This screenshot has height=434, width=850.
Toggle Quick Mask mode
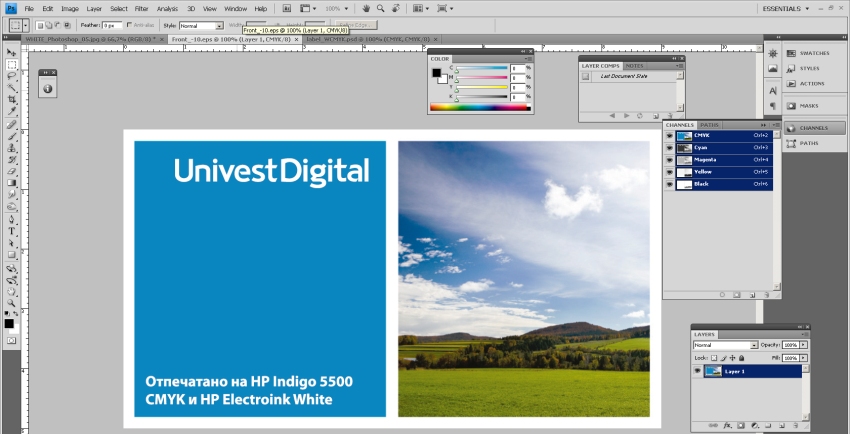11,341
